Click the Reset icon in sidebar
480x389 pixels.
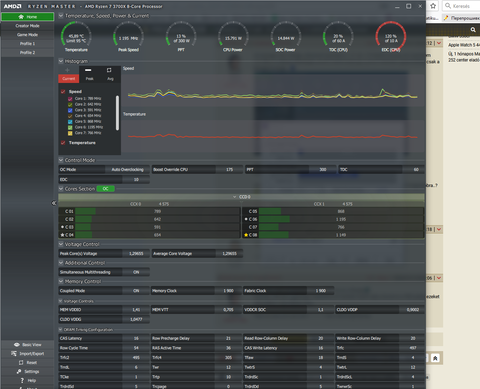(21, 363)
